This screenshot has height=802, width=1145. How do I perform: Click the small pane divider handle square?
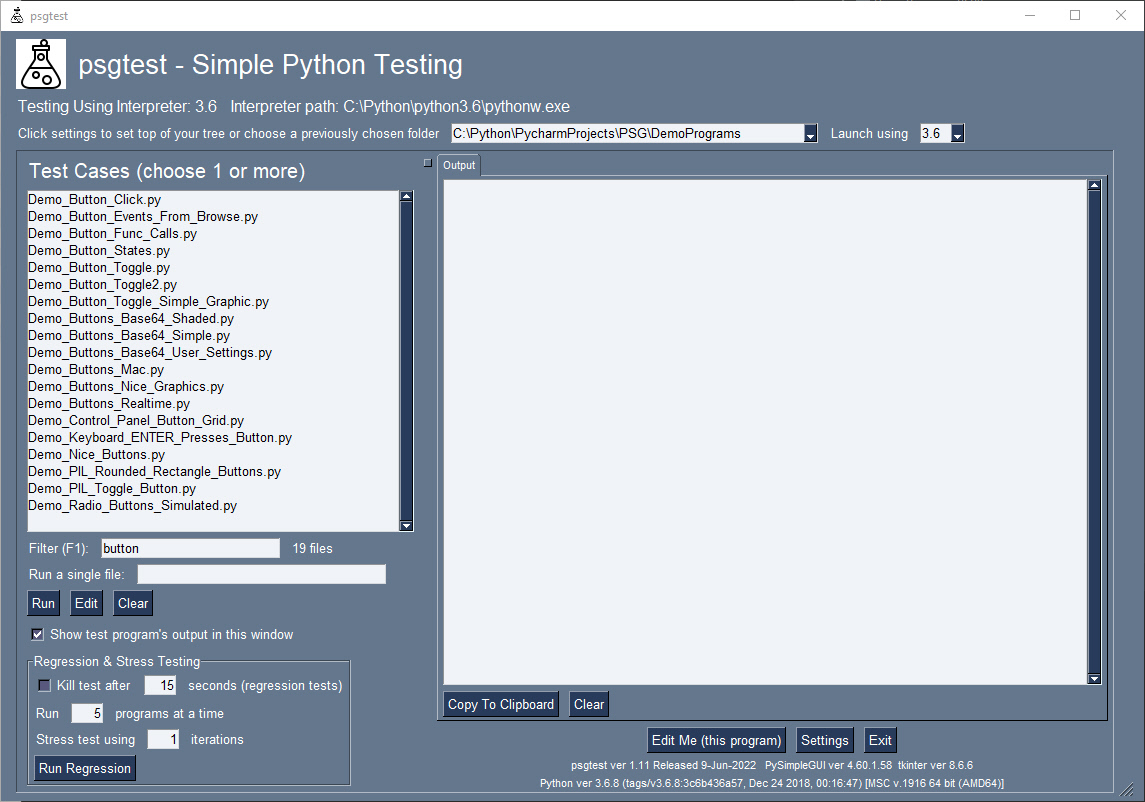[428, 162]
